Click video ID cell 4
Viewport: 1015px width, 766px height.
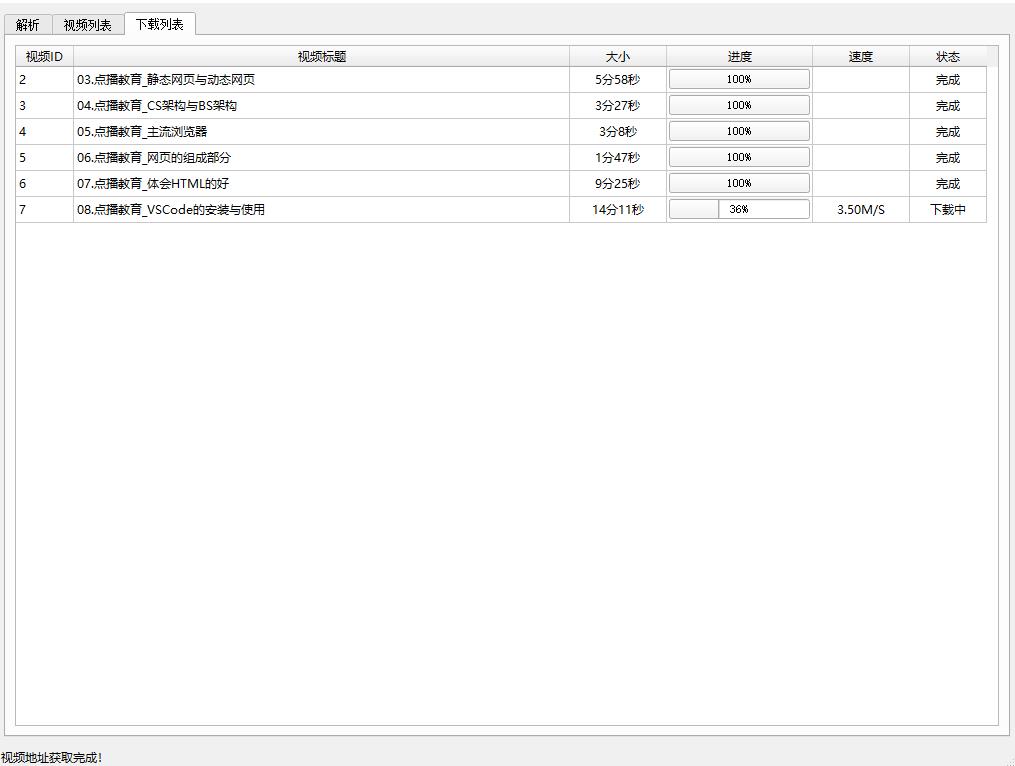pyautogui.click(x=44, y=131)
